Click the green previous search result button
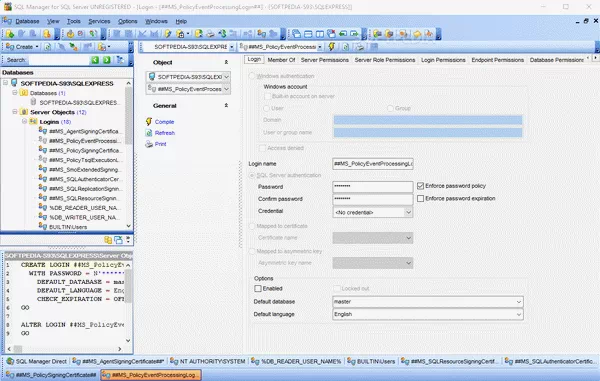This screenshot has width=600, height=381. coord(95,60)
